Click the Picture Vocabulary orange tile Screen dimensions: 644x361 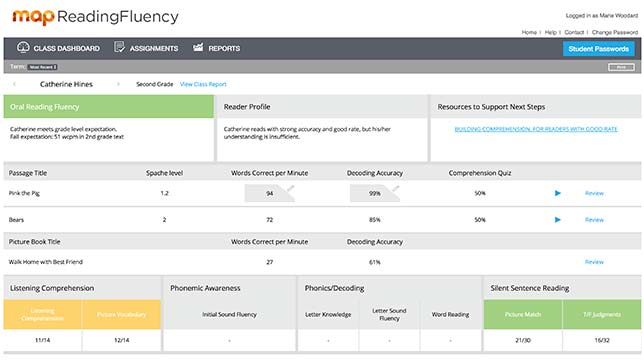point(121,315)
